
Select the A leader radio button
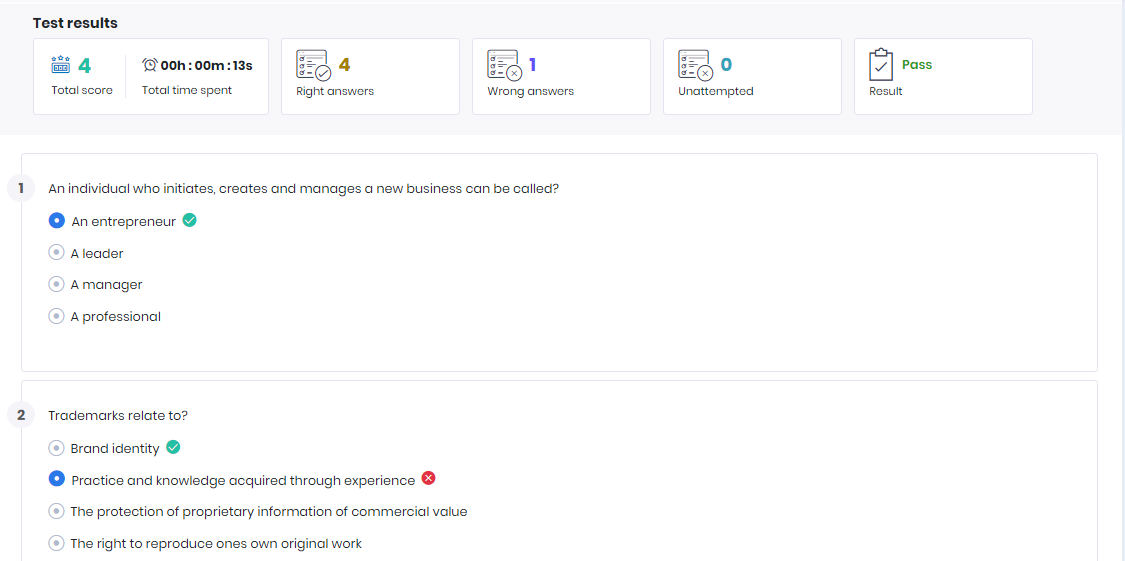pyautogui.click(x=56, y=253)
